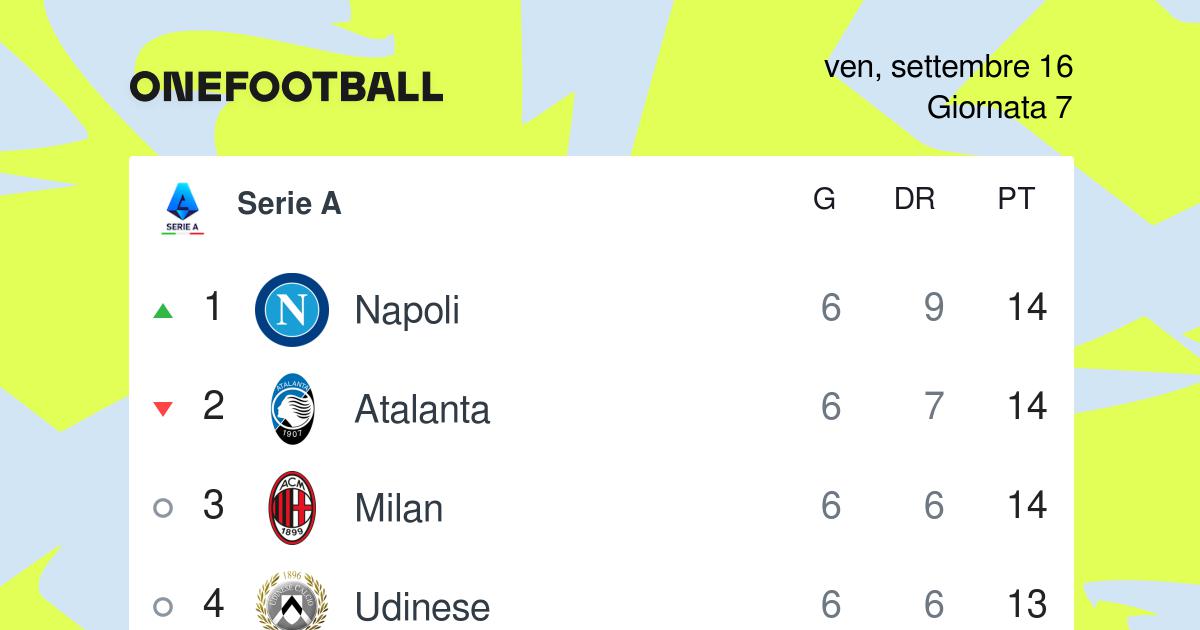Click Napoli's 14 points value
This screenshot has width=1200, height=630.
click(1027, 308)
